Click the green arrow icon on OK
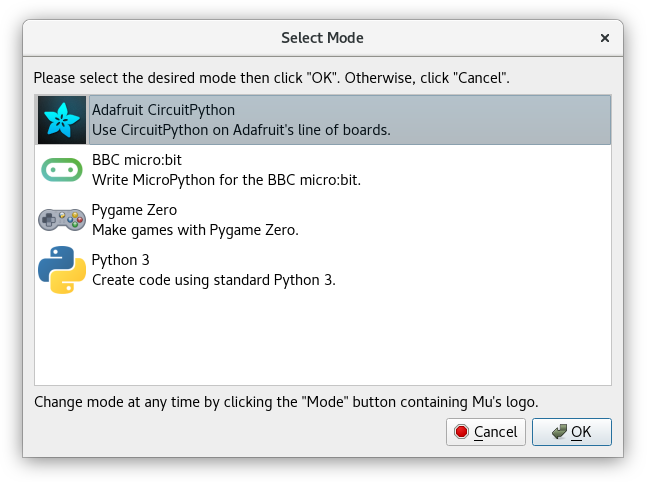The height and width of the screenshot is (482, 648). point(559,432)
